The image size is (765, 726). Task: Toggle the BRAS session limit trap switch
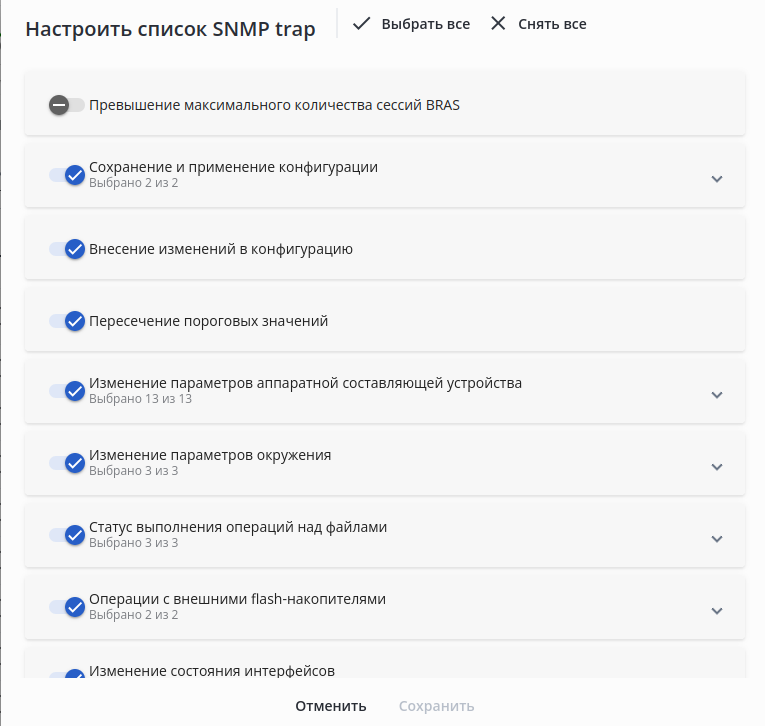pos(66,104)
